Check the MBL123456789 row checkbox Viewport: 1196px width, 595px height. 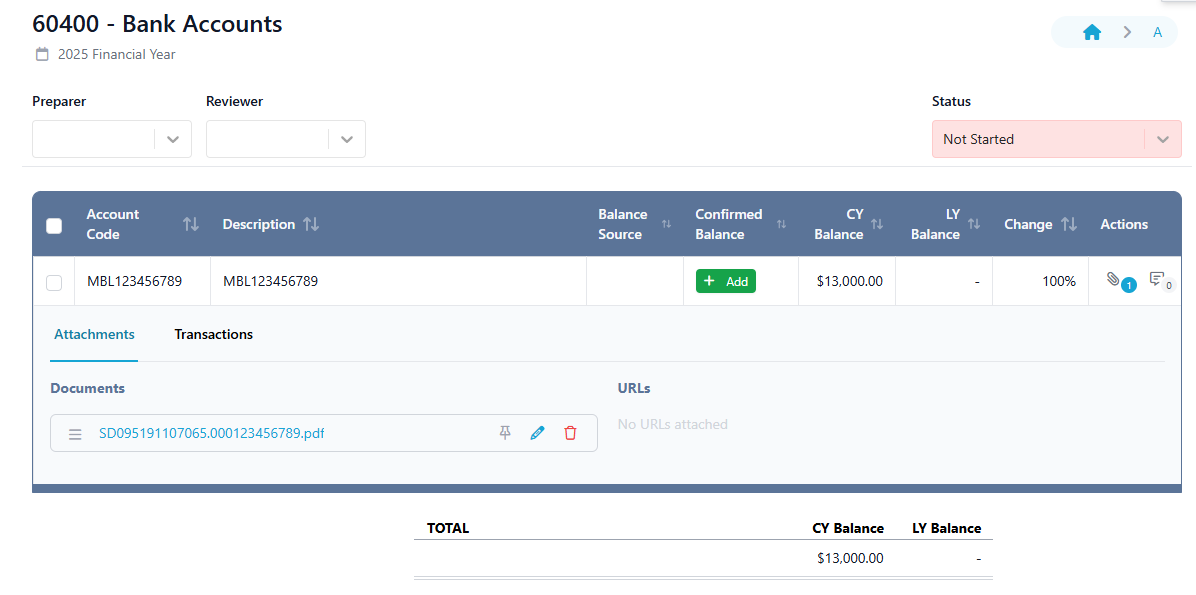(x=54, y=281)
